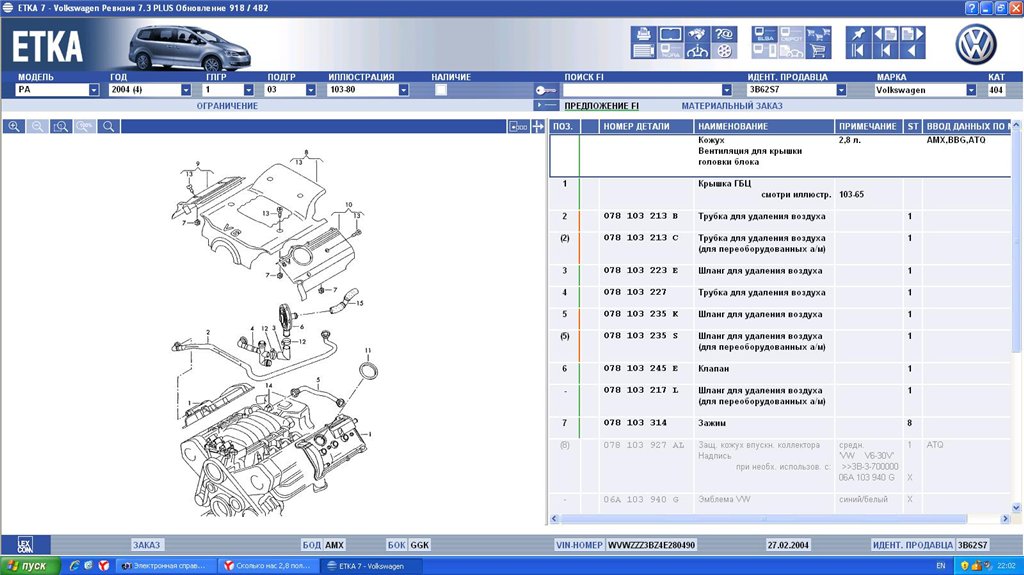Viewport: 1024px width, 575px height.
Task: Click the ПРИМЕЧАНИЕ column header
Action: tap(869, 126)
